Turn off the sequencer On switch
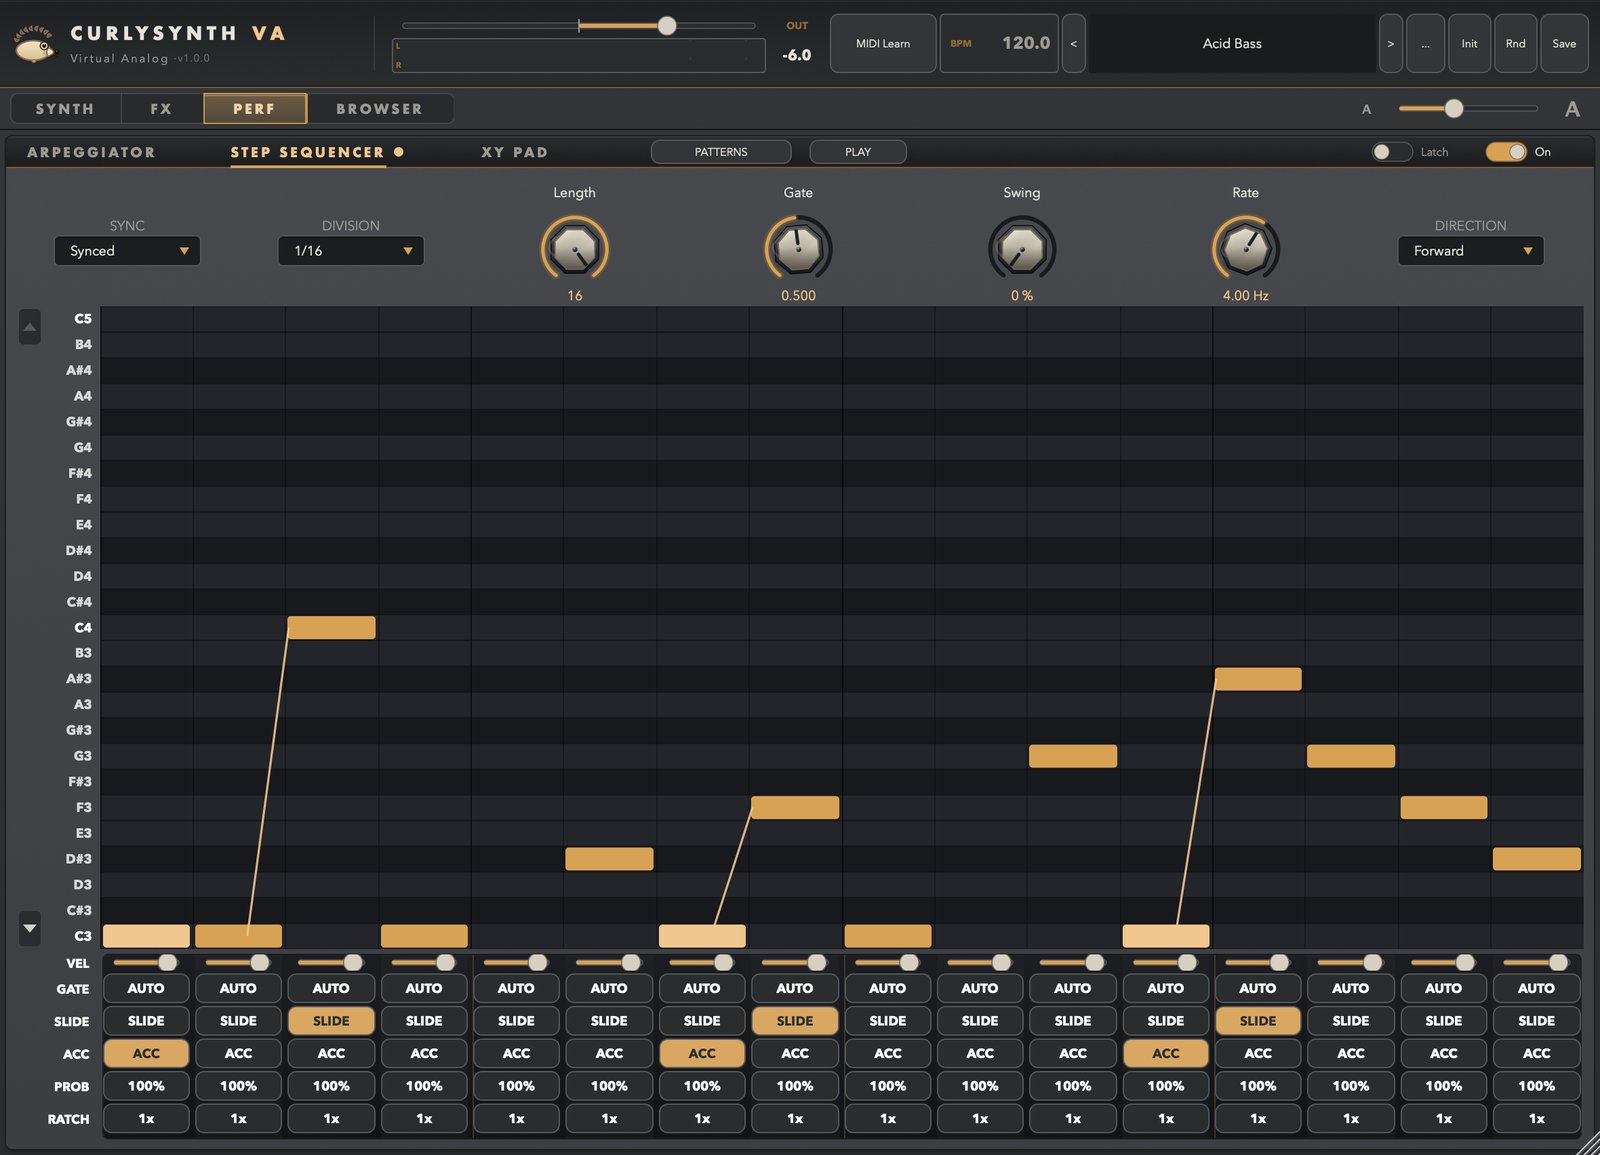 (1506, 152)
